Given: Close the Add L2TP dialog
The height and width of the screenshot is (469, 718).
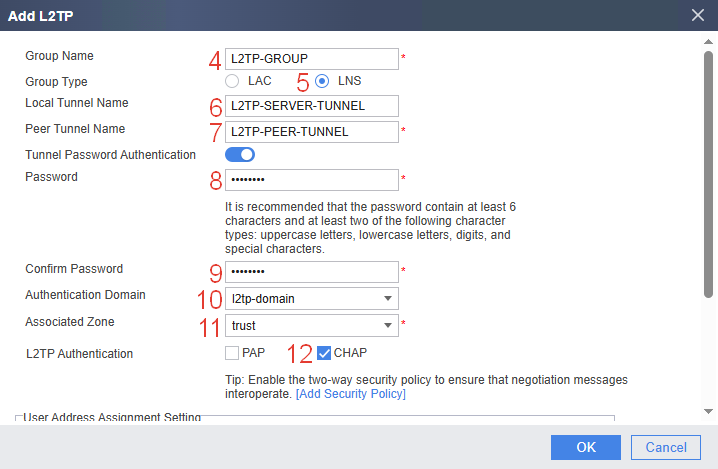Looking at the screenshot, I should [x=697, y=15].
